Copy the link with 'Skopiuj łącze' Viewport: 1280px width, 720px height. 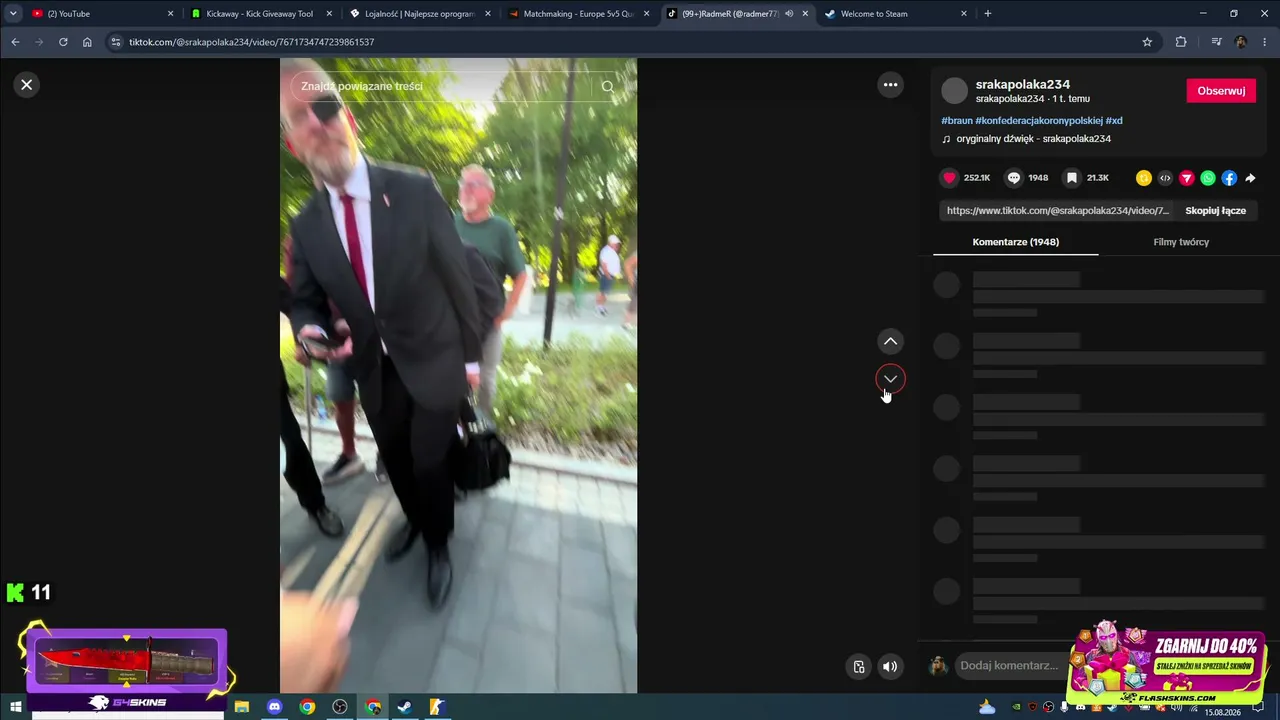point(1215,211)
